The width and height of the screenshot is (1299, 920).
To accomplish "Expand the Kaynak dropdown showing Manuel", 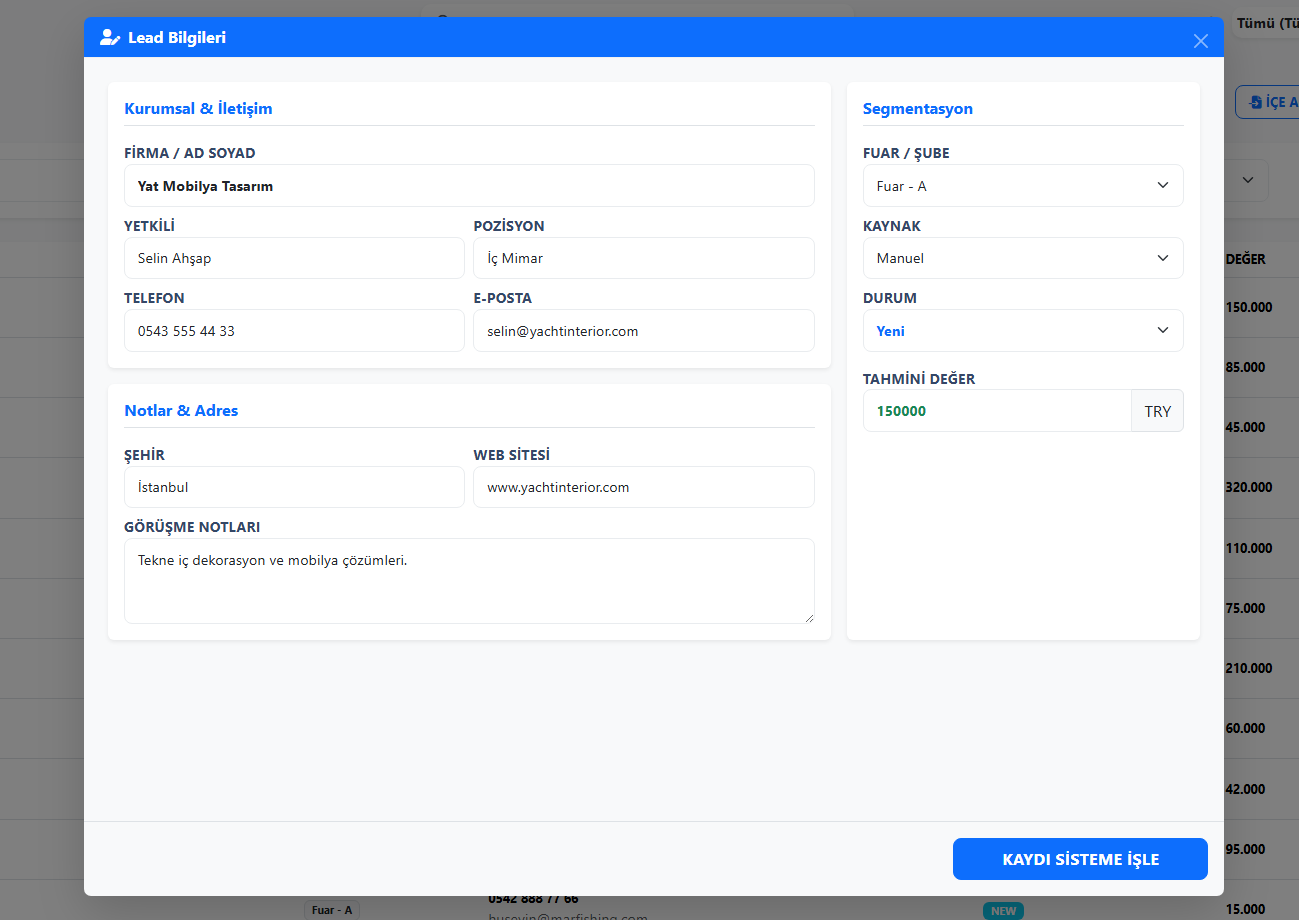I will (x=1022, y=258).
